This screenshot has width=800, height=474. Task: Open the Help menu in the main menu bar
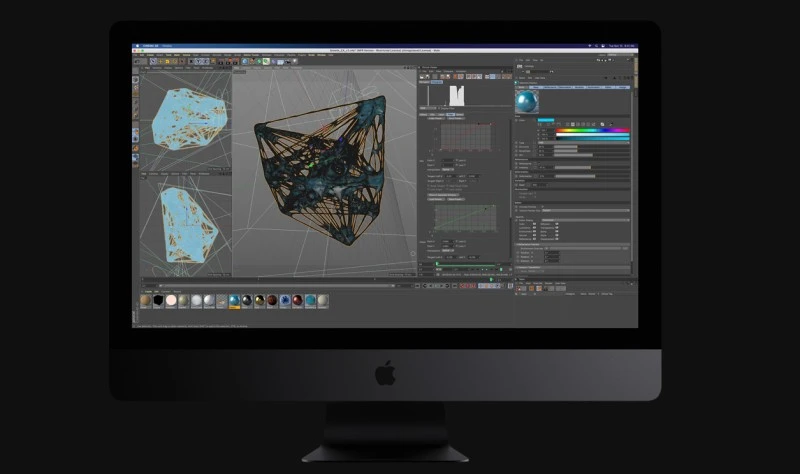pos(330,55)
